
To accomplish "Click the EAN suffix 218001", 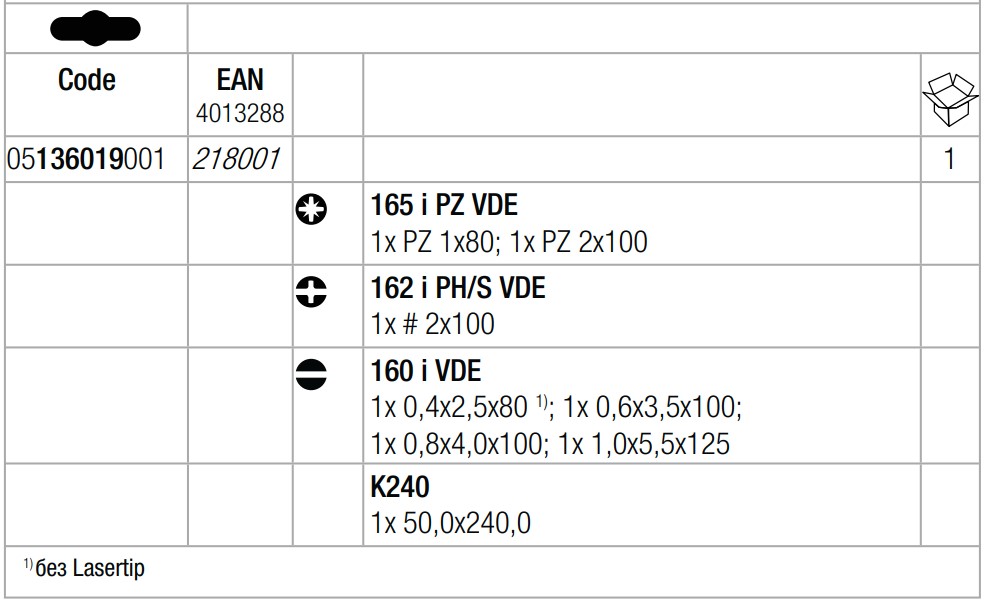I will 236,159.
